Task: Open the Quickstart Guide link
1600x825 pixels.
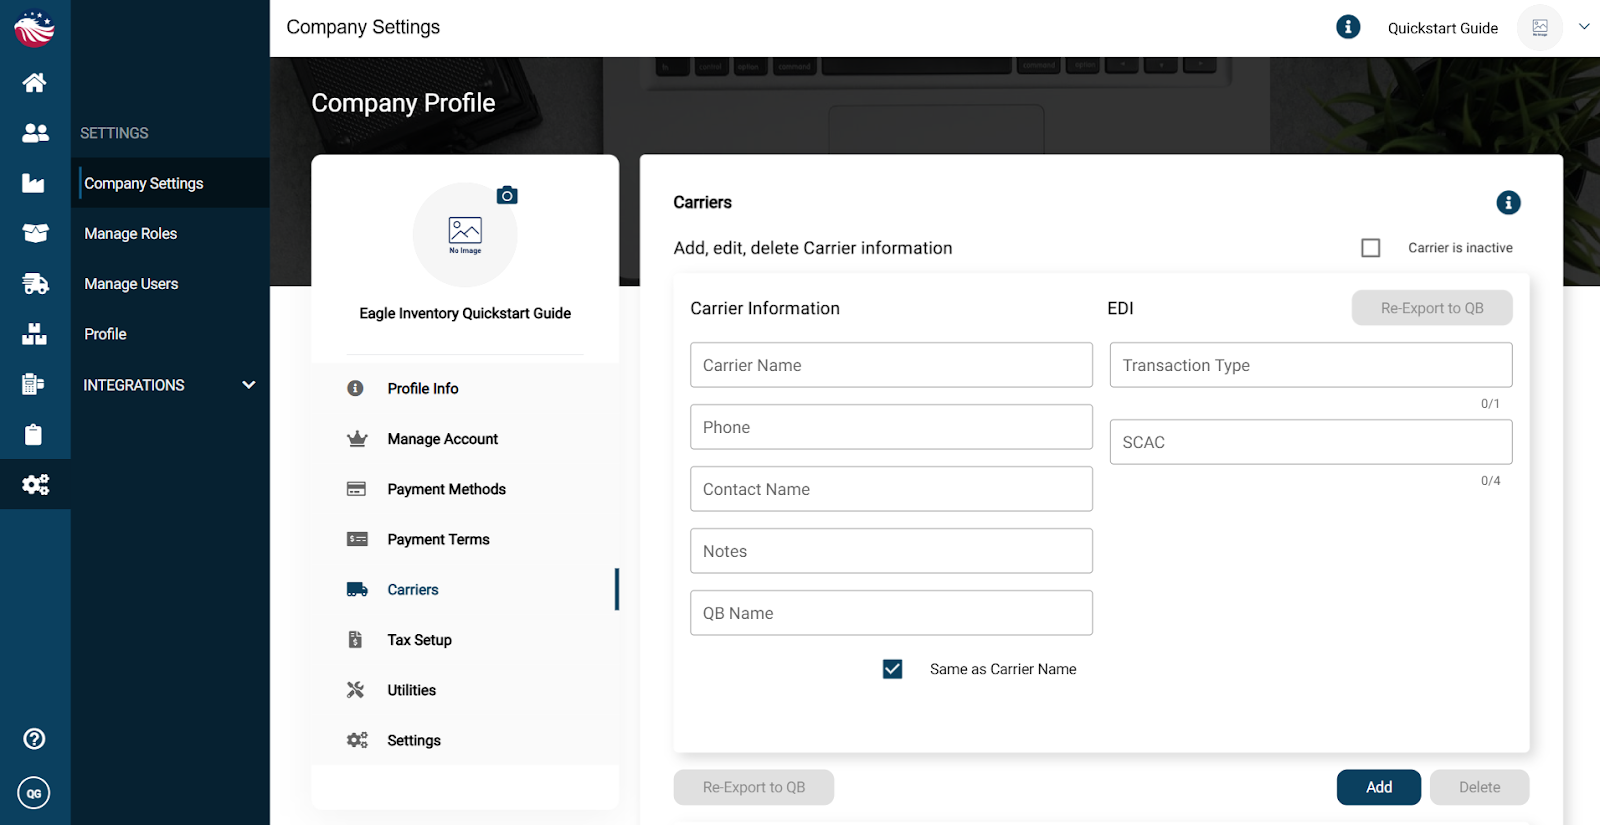Action: tap(1442, 28)
